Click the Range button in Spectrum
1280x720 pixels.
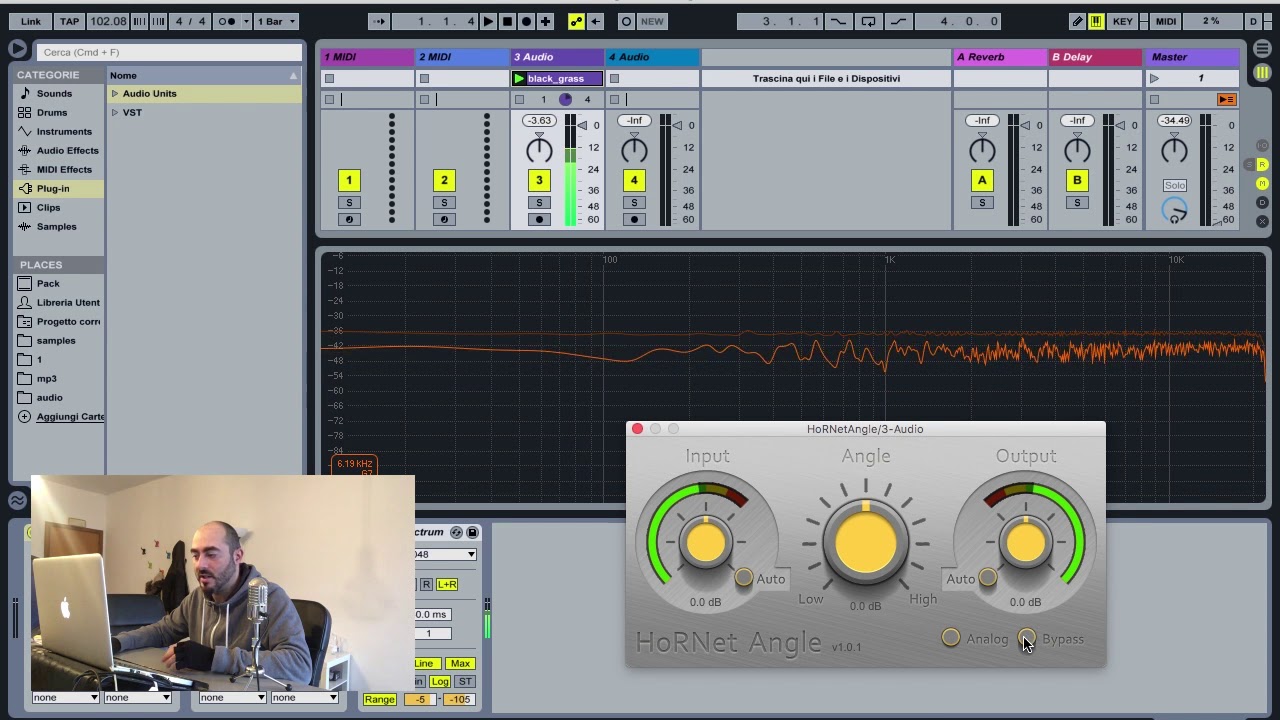(x=379, y=699)
